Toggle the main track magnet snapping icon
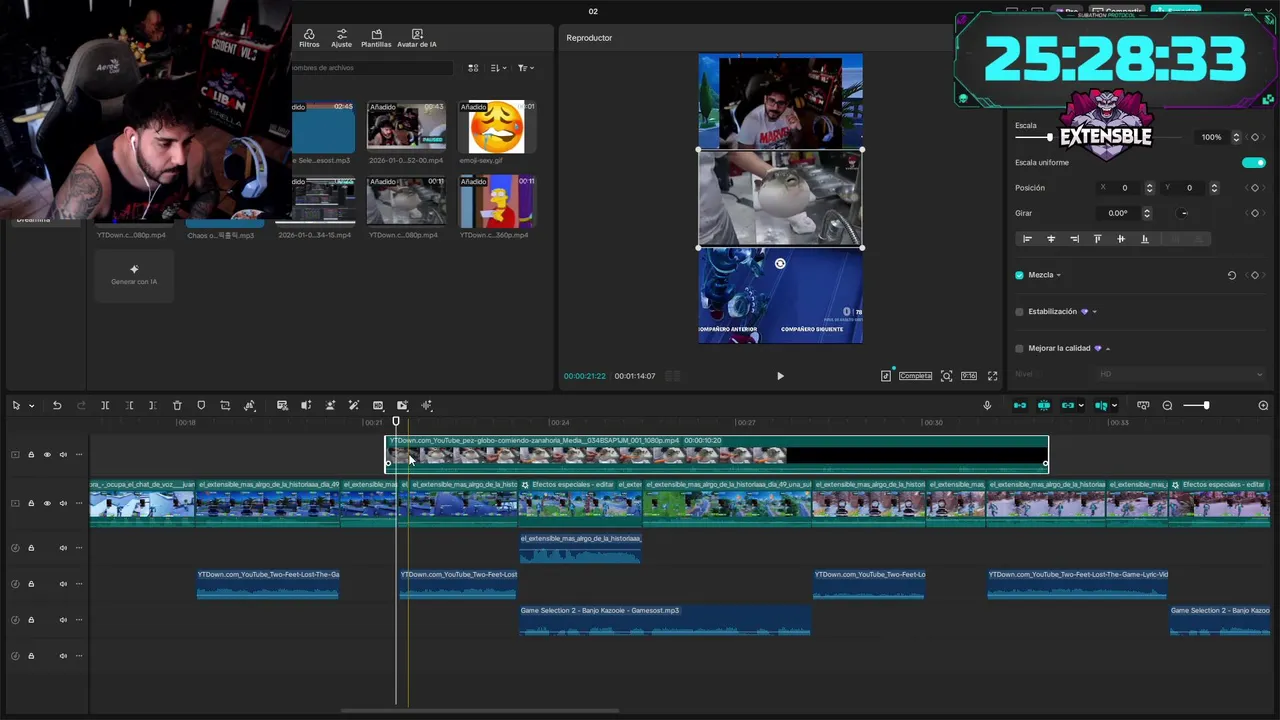This screenshot has height=720, width=1280. 1020,405
